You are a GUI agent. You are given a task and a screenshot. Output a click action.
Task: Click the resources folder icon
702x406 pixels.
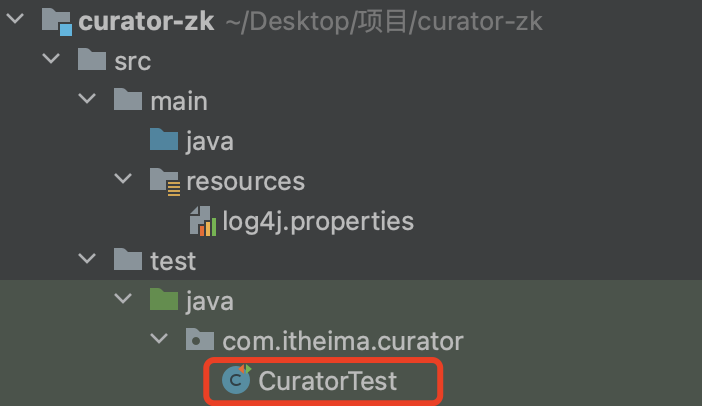click(164, 181)
